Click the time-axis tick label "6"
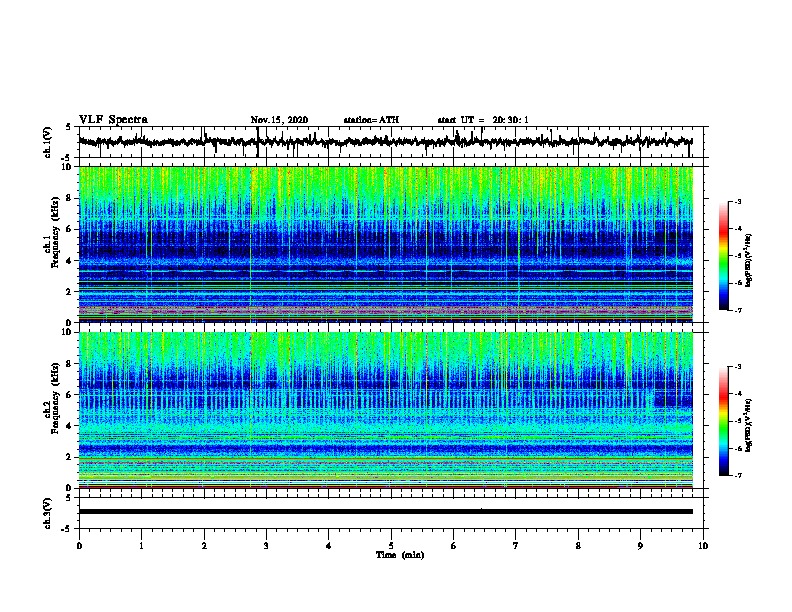 [454, 546]
